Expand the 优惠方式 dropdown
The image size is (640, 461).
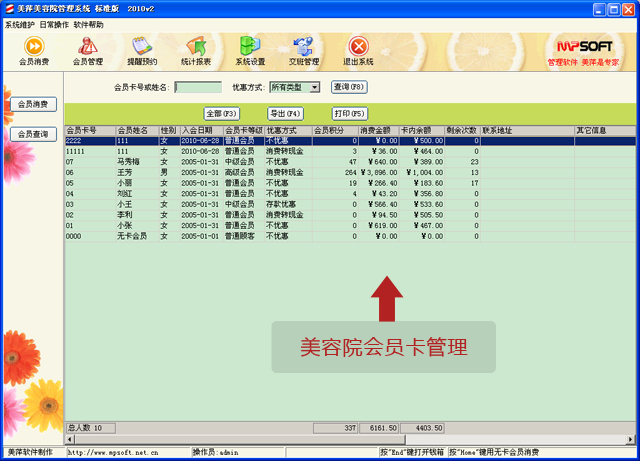(x=314, y=88)
